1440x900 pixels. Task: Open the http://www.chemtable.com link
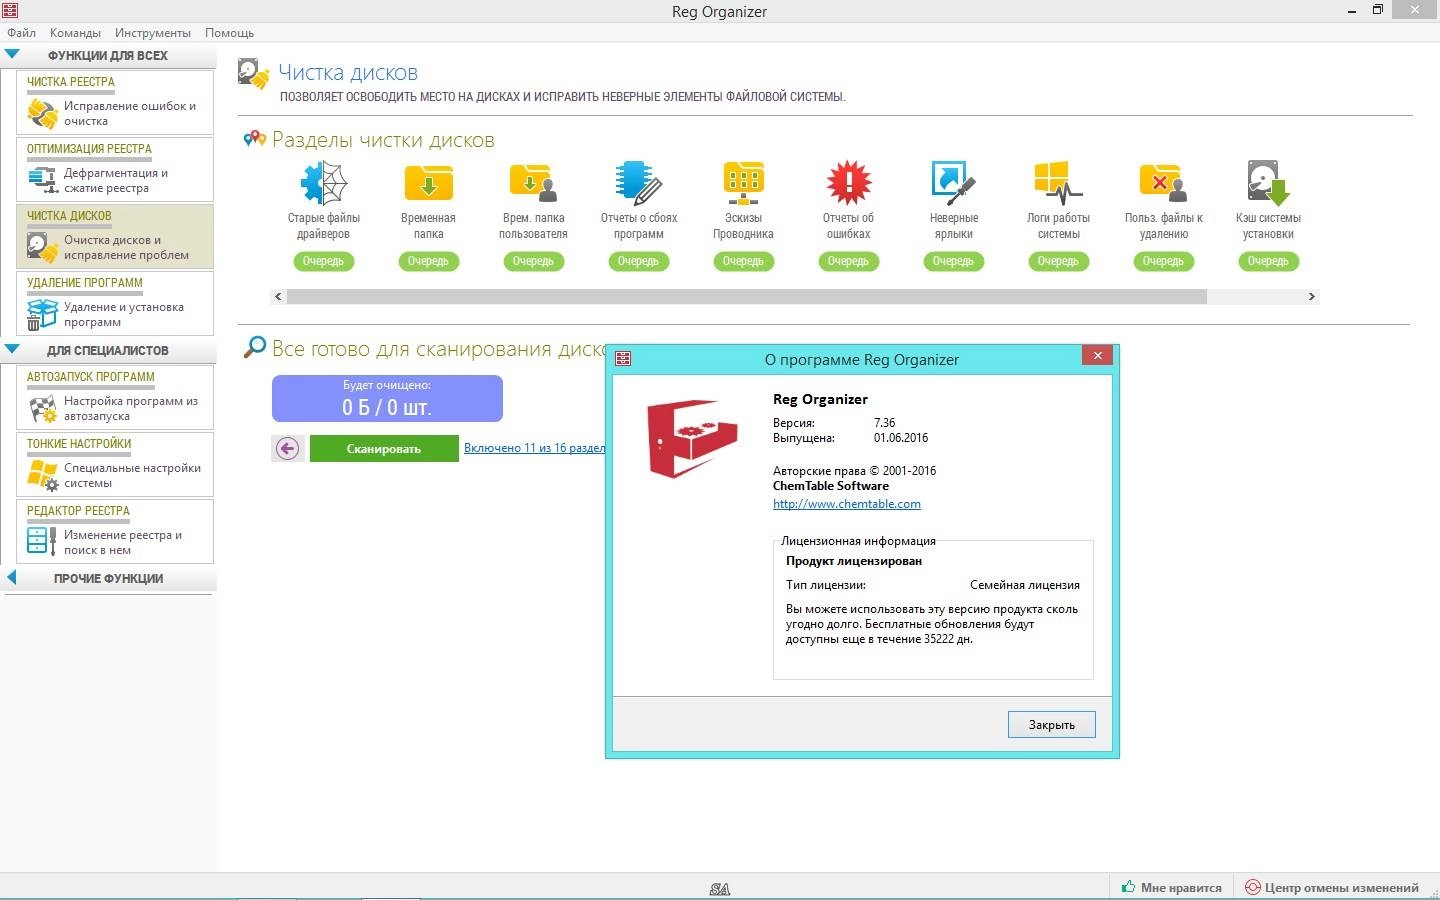tap(846, 504)
